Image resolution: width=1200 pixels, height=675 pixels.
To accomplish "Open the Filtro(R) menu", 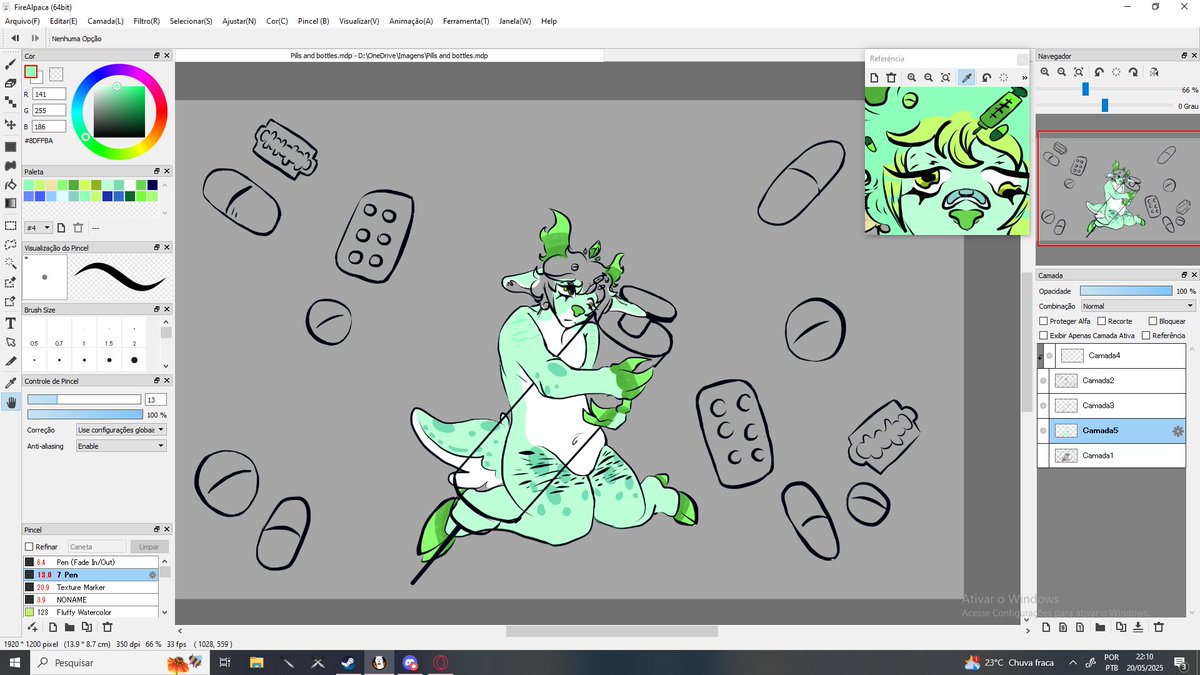I will pyautogui.click(x=147, y=21).
